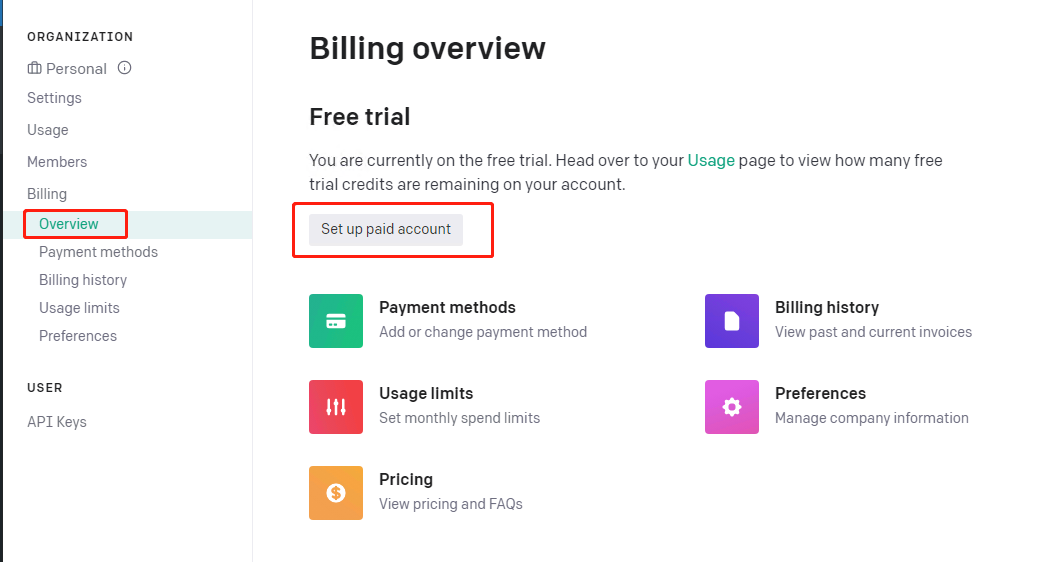This screenshot has width=1060, height=562.
Task: Select the Overview billing sub-item
Action: click(x=69, y=224)
